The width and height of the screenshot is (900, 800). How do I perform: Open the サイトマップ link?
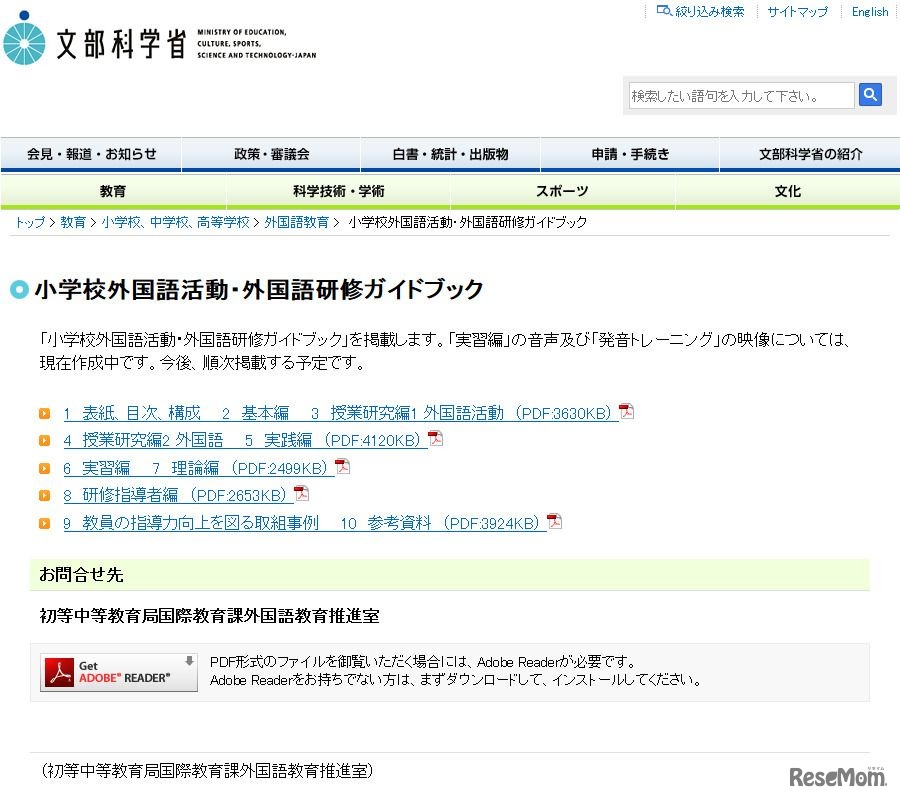click(798, 11)
